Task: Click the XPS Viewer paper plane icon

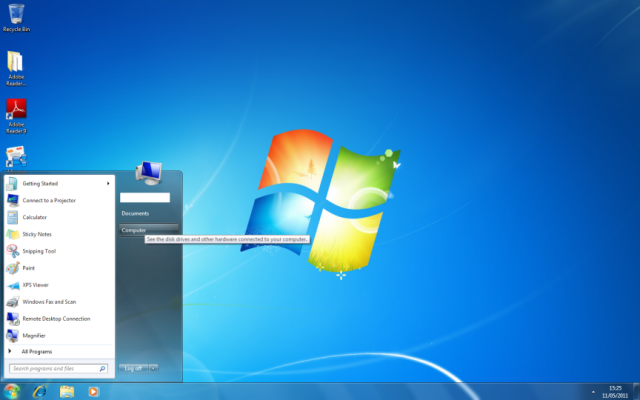Action: pyautogui.click(x=12, y=285)
